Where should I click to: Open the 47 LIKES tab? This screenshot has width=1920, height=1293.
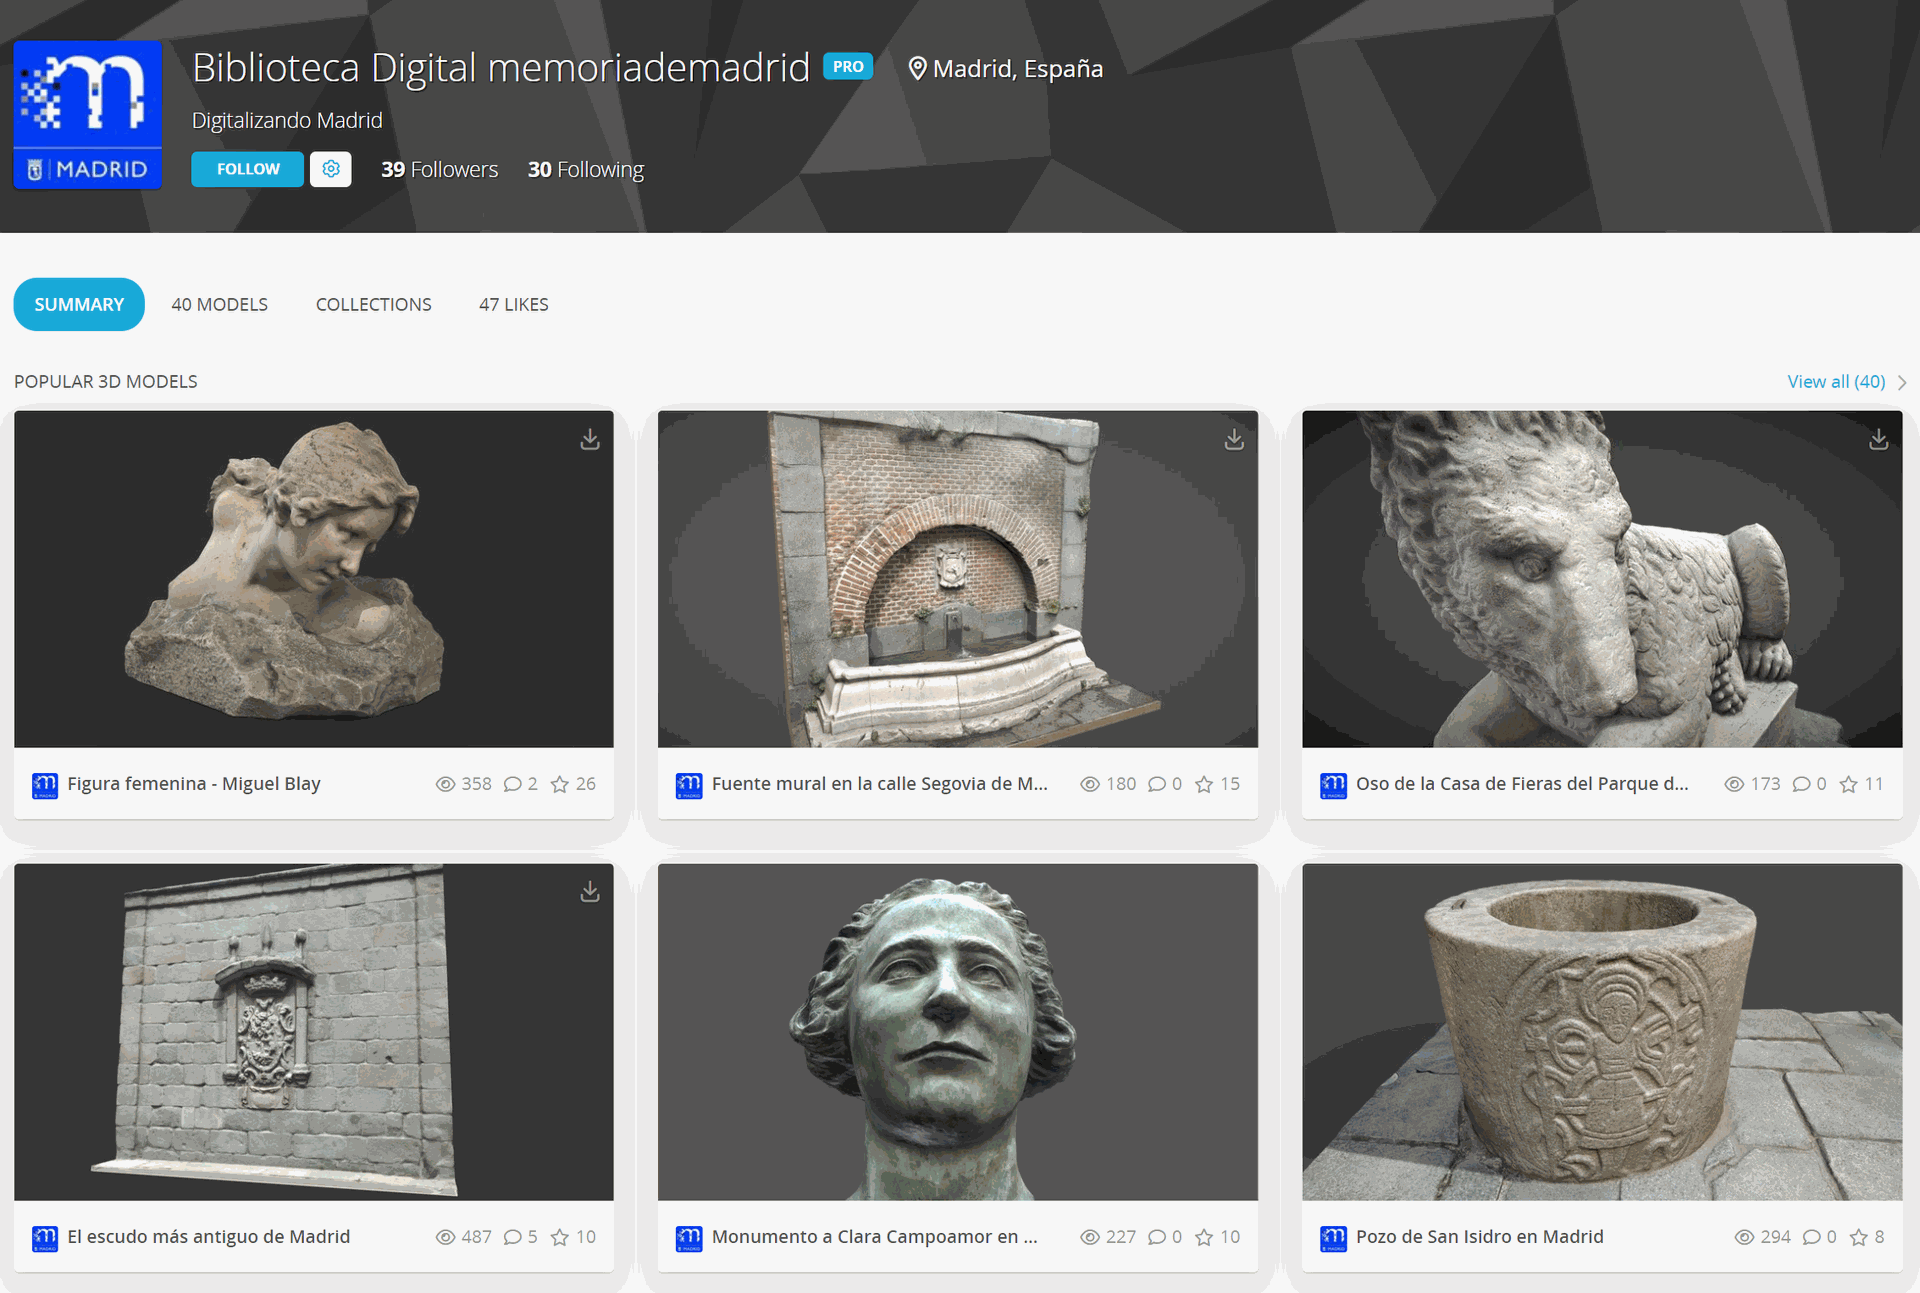[x=513, y=304]
